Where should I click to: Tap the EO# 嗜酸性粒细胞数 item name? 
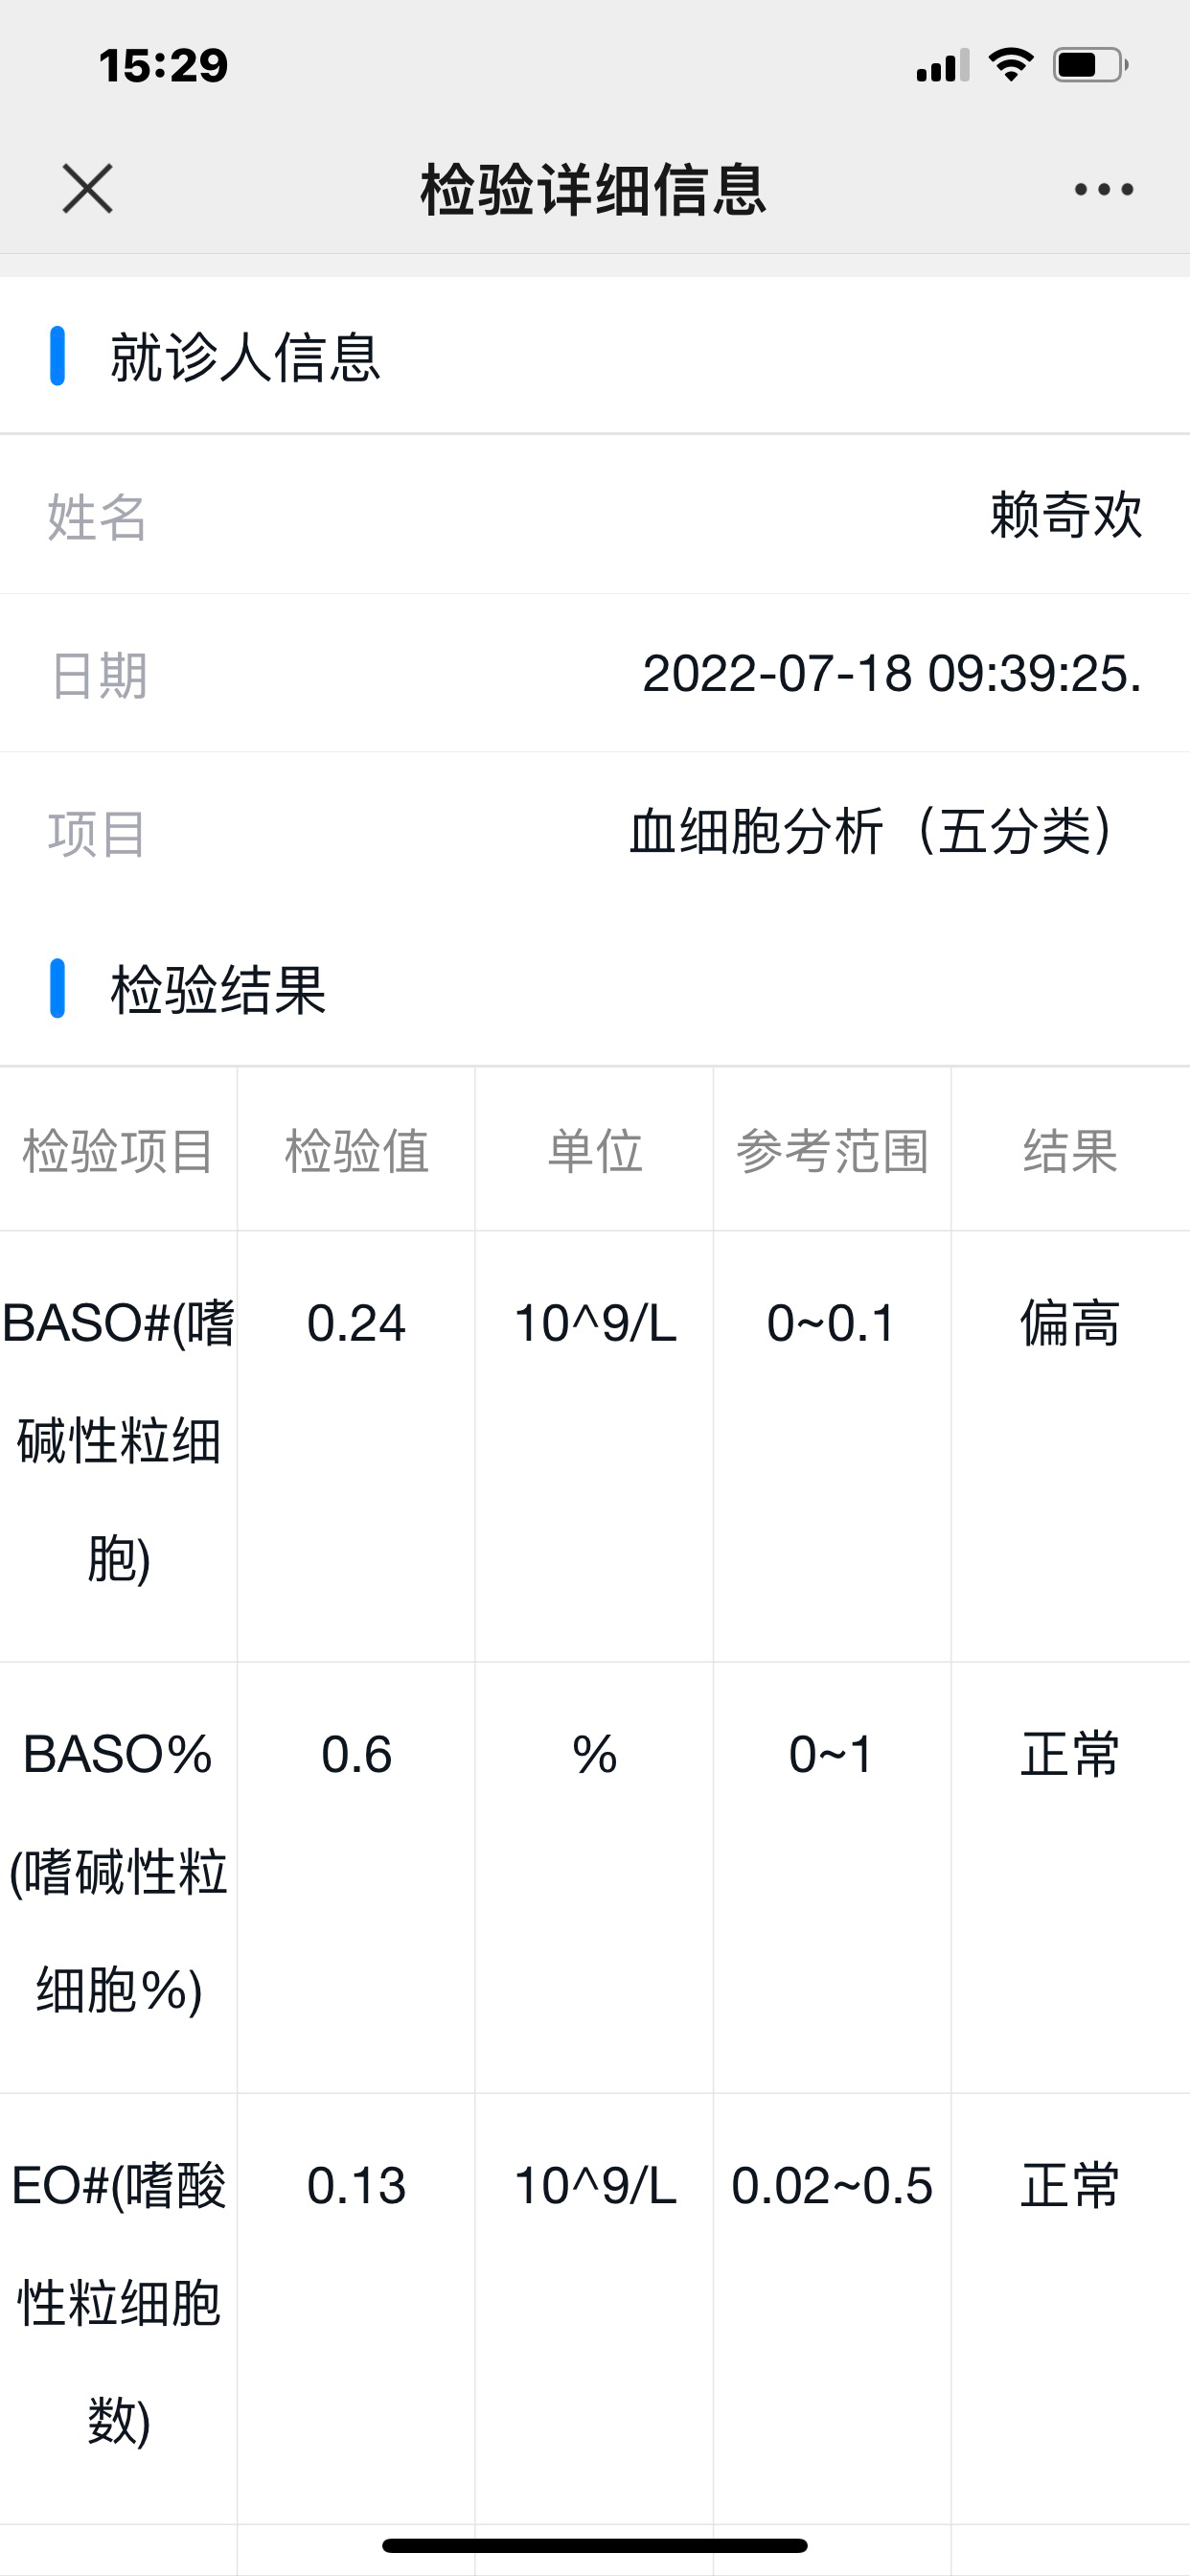pyautogui.click(x=118, y=2303)
